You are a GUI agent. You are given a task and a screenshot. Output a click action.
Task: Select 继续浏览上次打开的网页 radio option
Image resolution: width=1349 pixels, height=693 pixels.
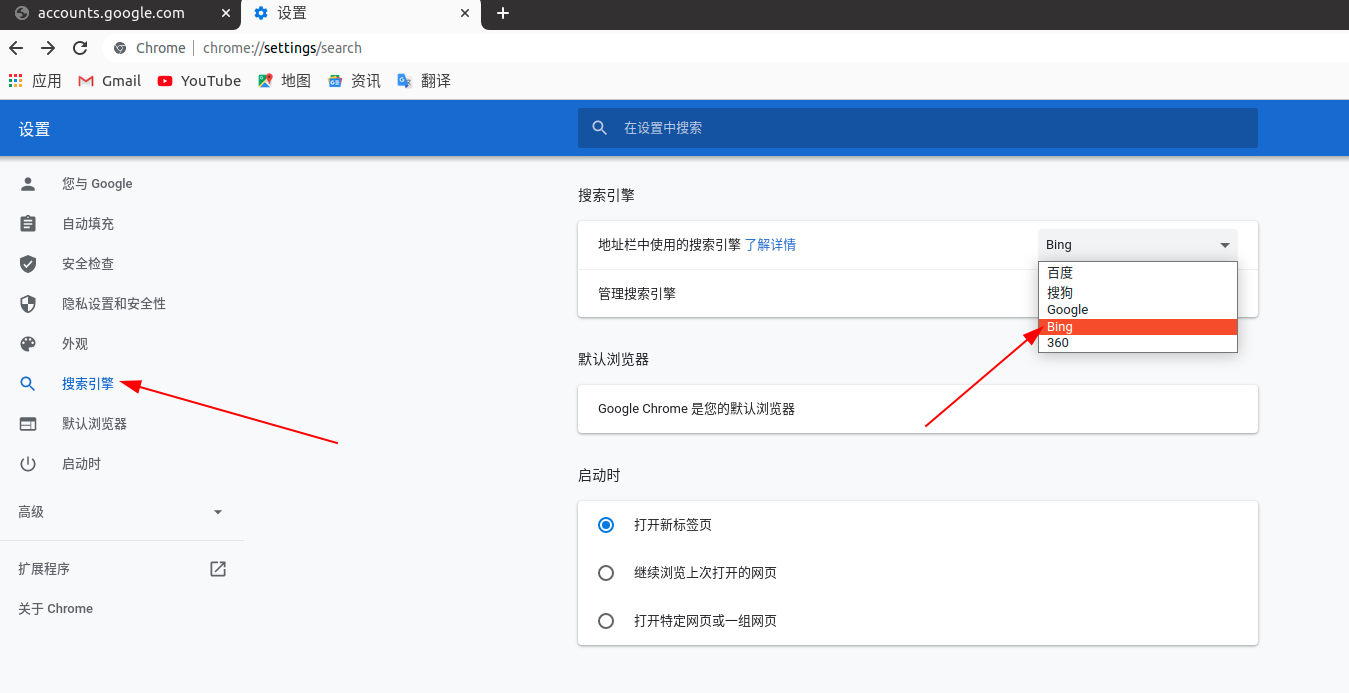pos(606,573)
